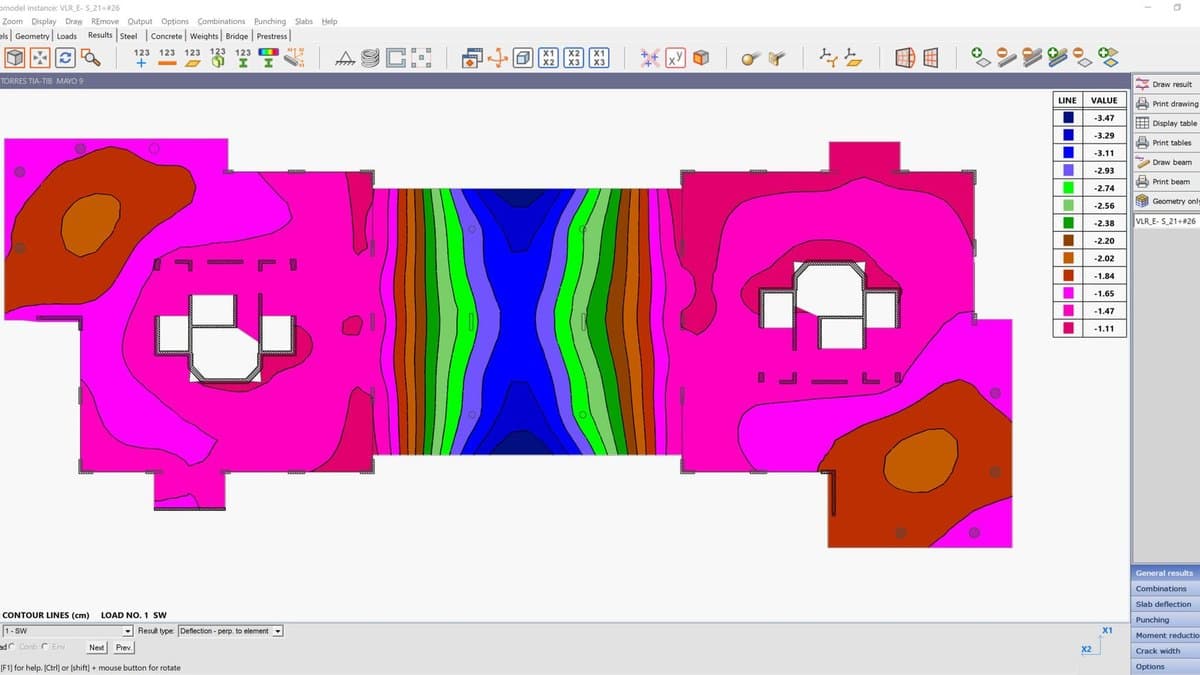Click the orange axes rotate icon

[498, 59]
